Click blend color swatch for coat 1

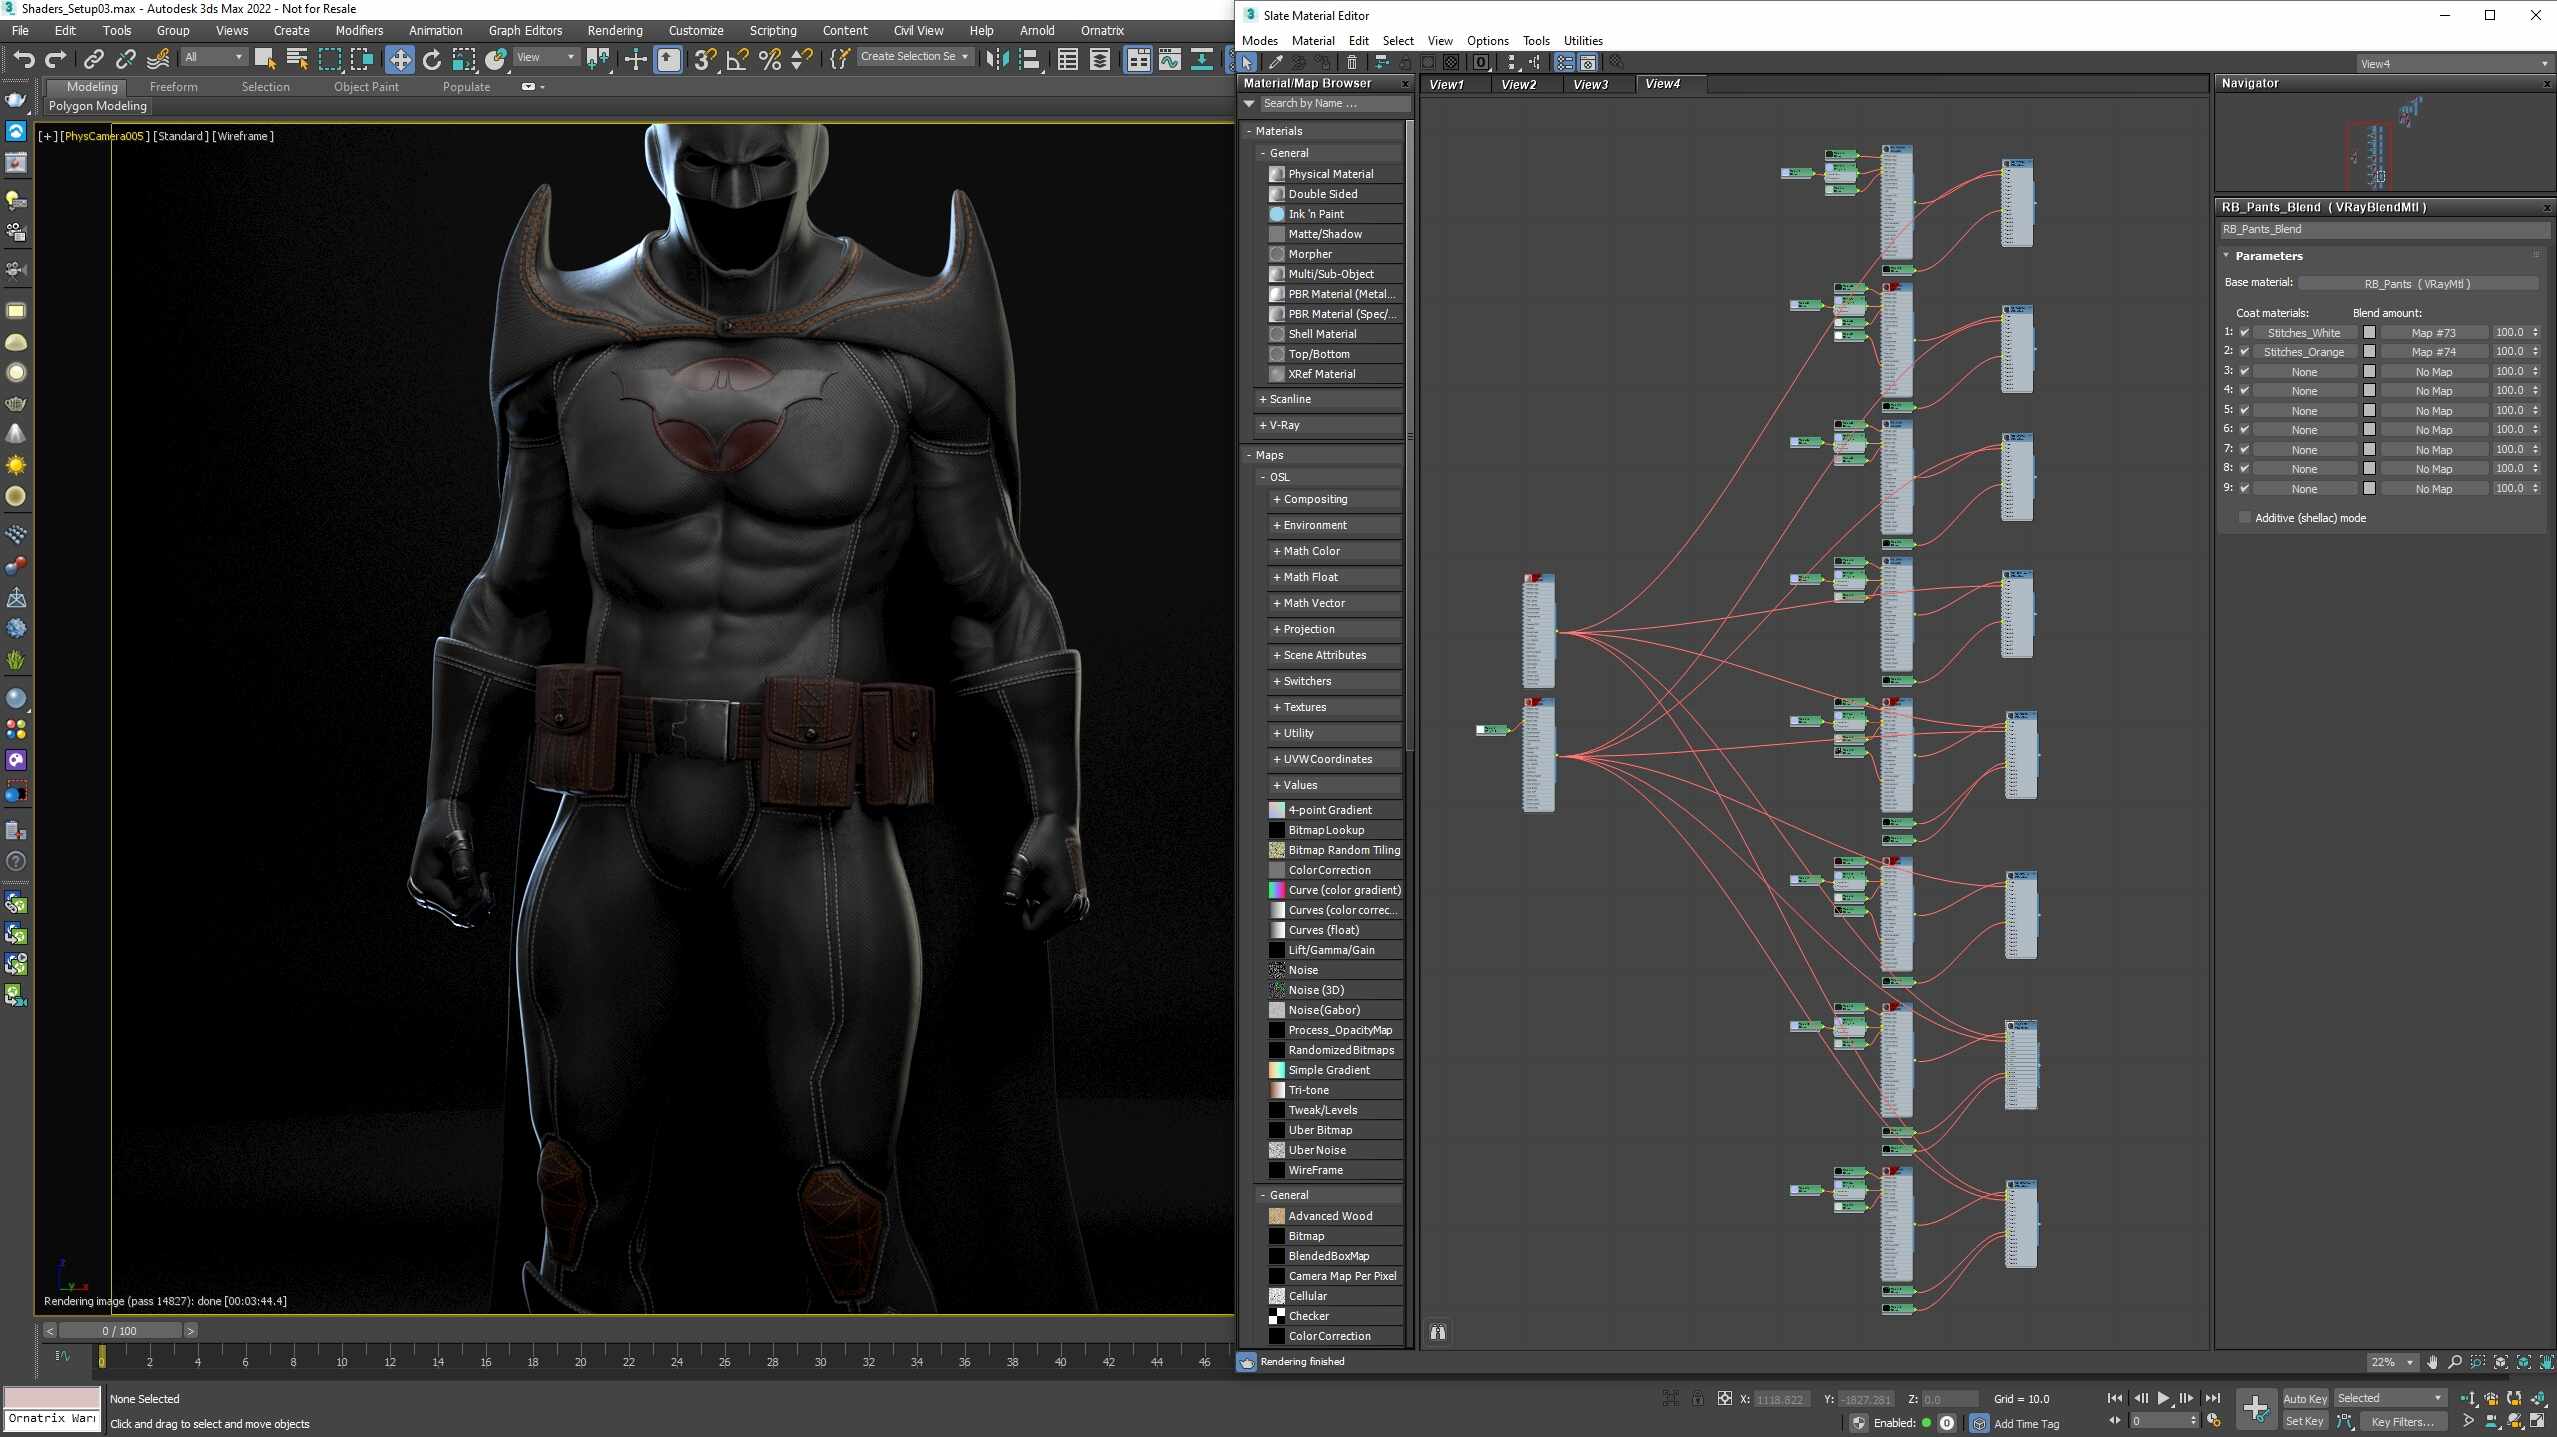point(2368,333)
